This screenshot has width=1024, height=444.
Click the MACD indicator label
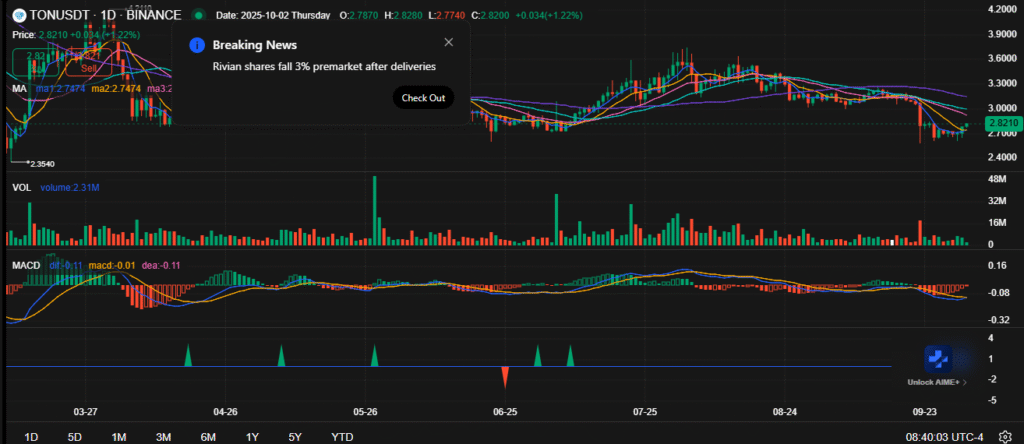pos(26,265)
